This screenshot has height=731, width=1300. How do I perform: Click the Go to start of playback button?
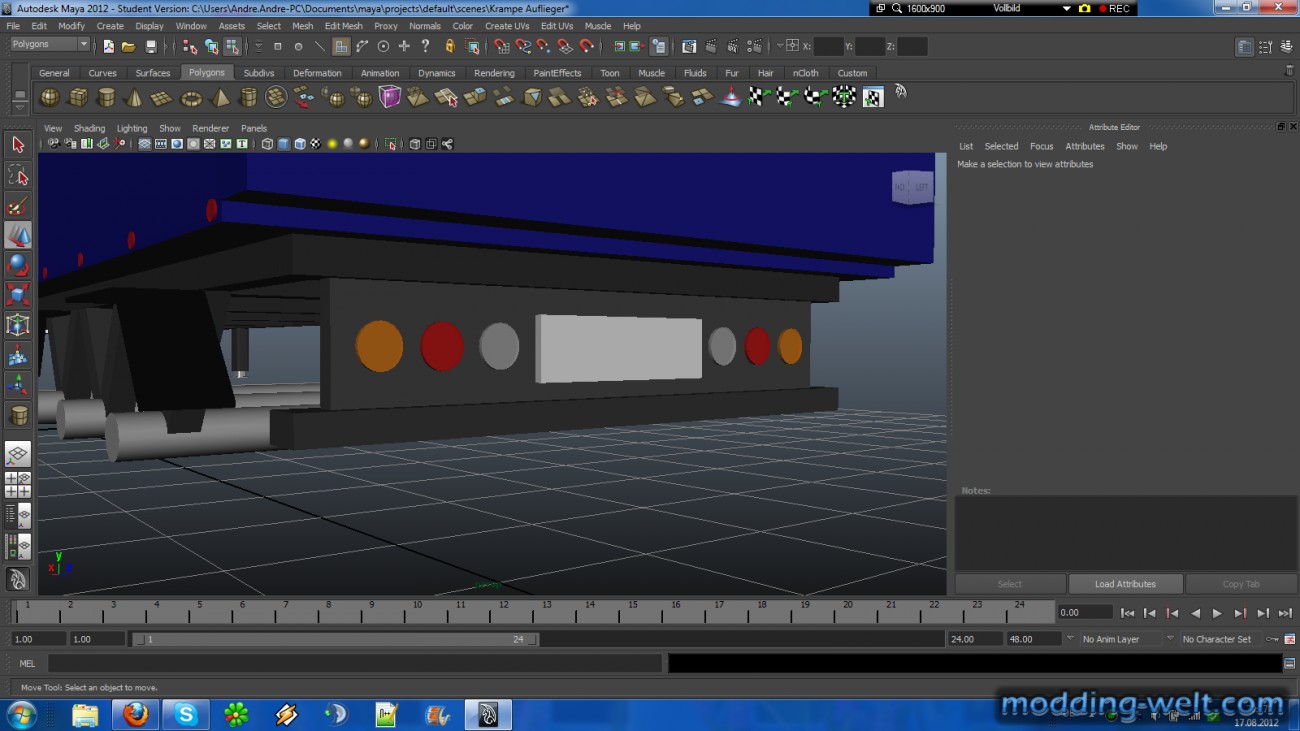[x=1127, y=613]
